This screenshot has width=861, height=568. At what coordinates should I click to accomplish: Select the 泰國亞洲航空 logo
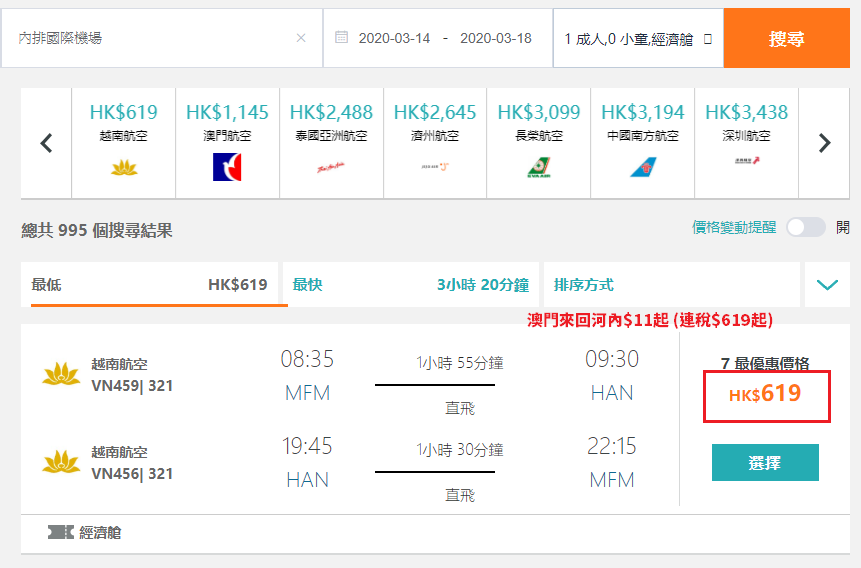(x=331, y=167)
